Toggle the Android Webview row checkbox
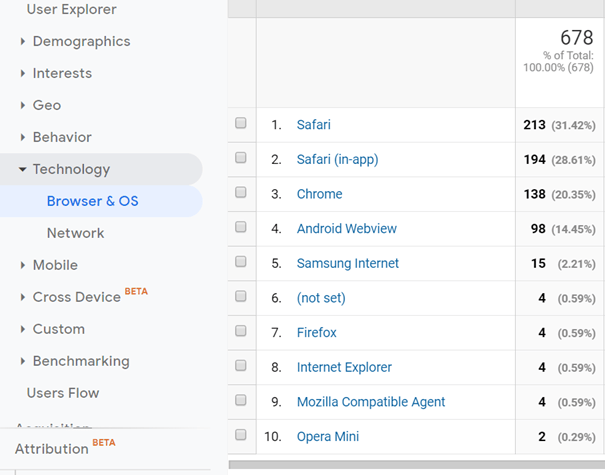 click(x=241, y=227)
